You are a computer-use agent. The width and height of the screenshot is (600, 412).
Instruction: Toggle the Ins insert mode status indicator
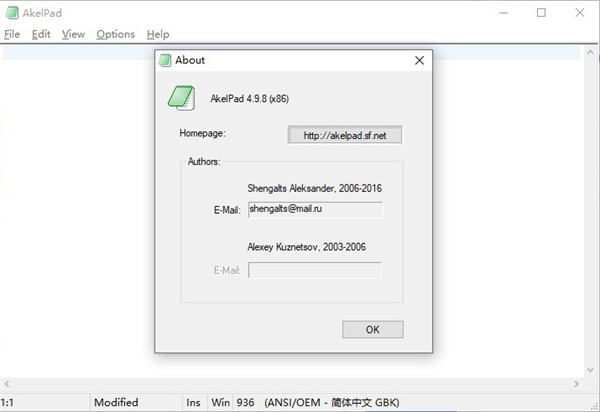coord(191,403)
